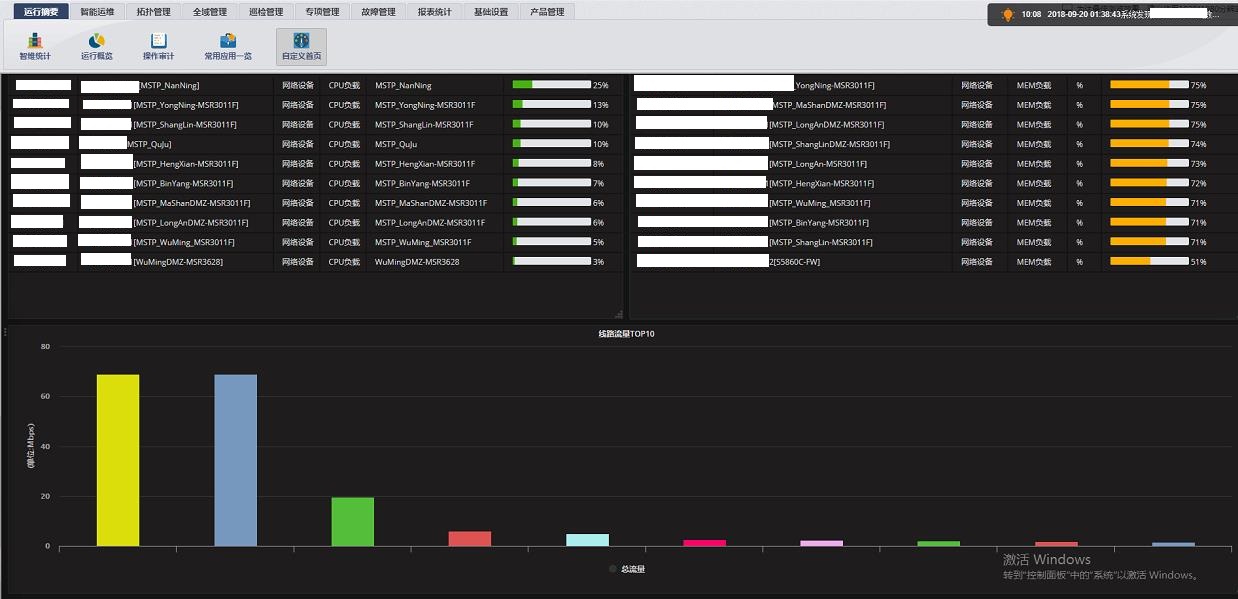Switch to the 故障管理 tab
This screenshot has height=599, width=1238.
point(378,12)
